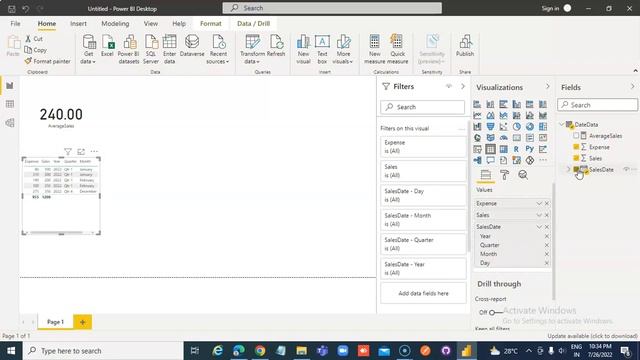Screen dimensions: 640x360
Task: Click the filter icon above table visual
Action: [68, 151]
